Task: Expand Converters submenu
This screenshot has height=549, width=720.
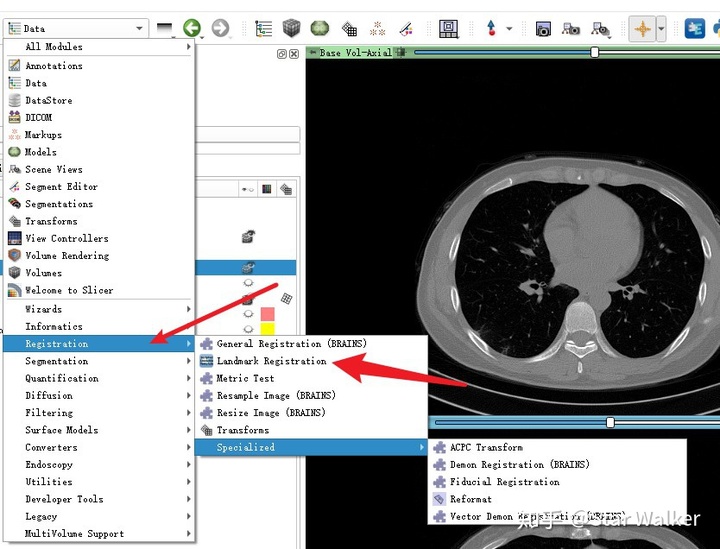Action: pyautogui.click(x=99, y=447)
